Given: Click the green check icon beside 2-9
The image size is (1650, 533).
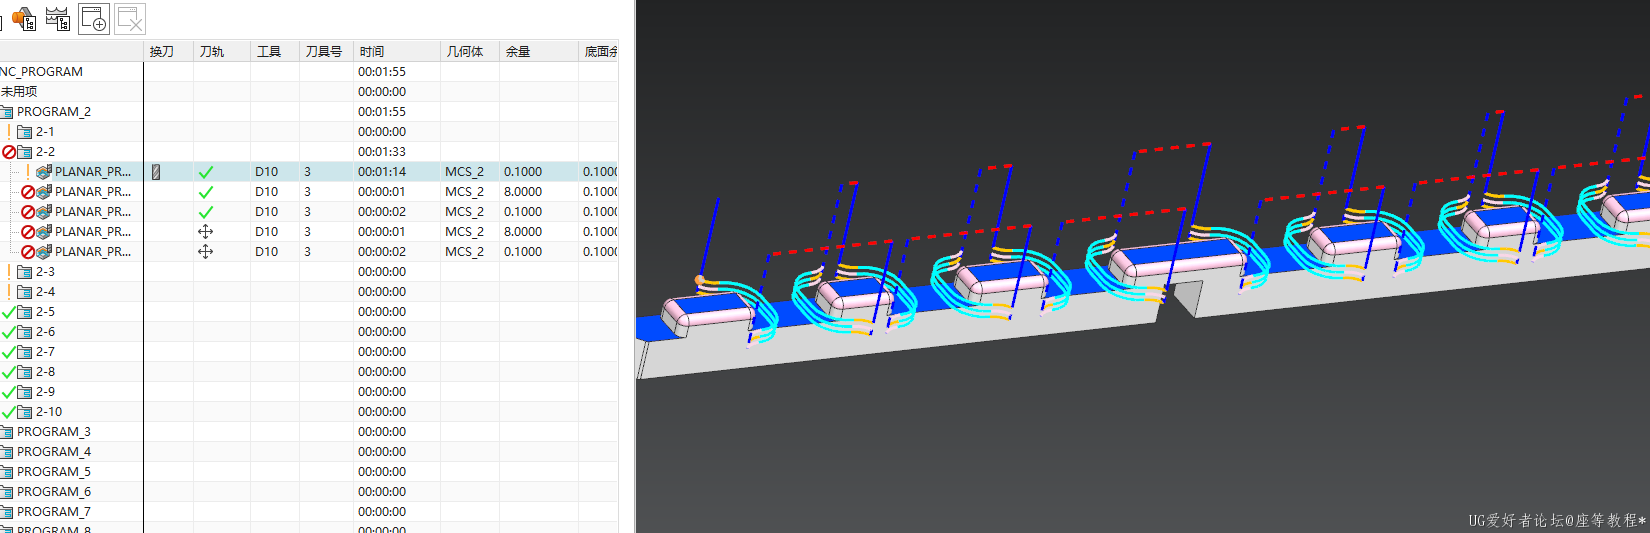Looking at the screenshot, I should [9, 392].
